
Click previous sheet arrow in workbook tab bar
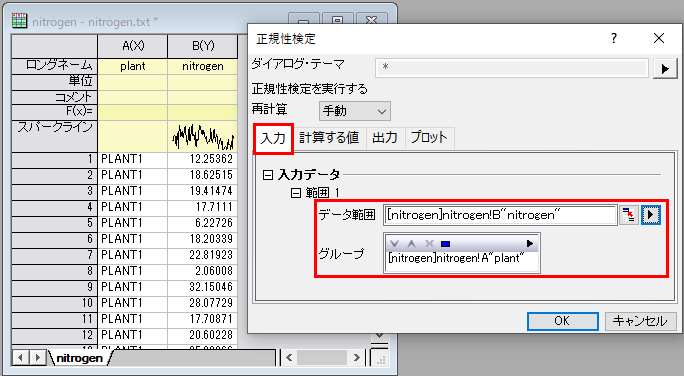pyautogui.click(x=20, y=358)
